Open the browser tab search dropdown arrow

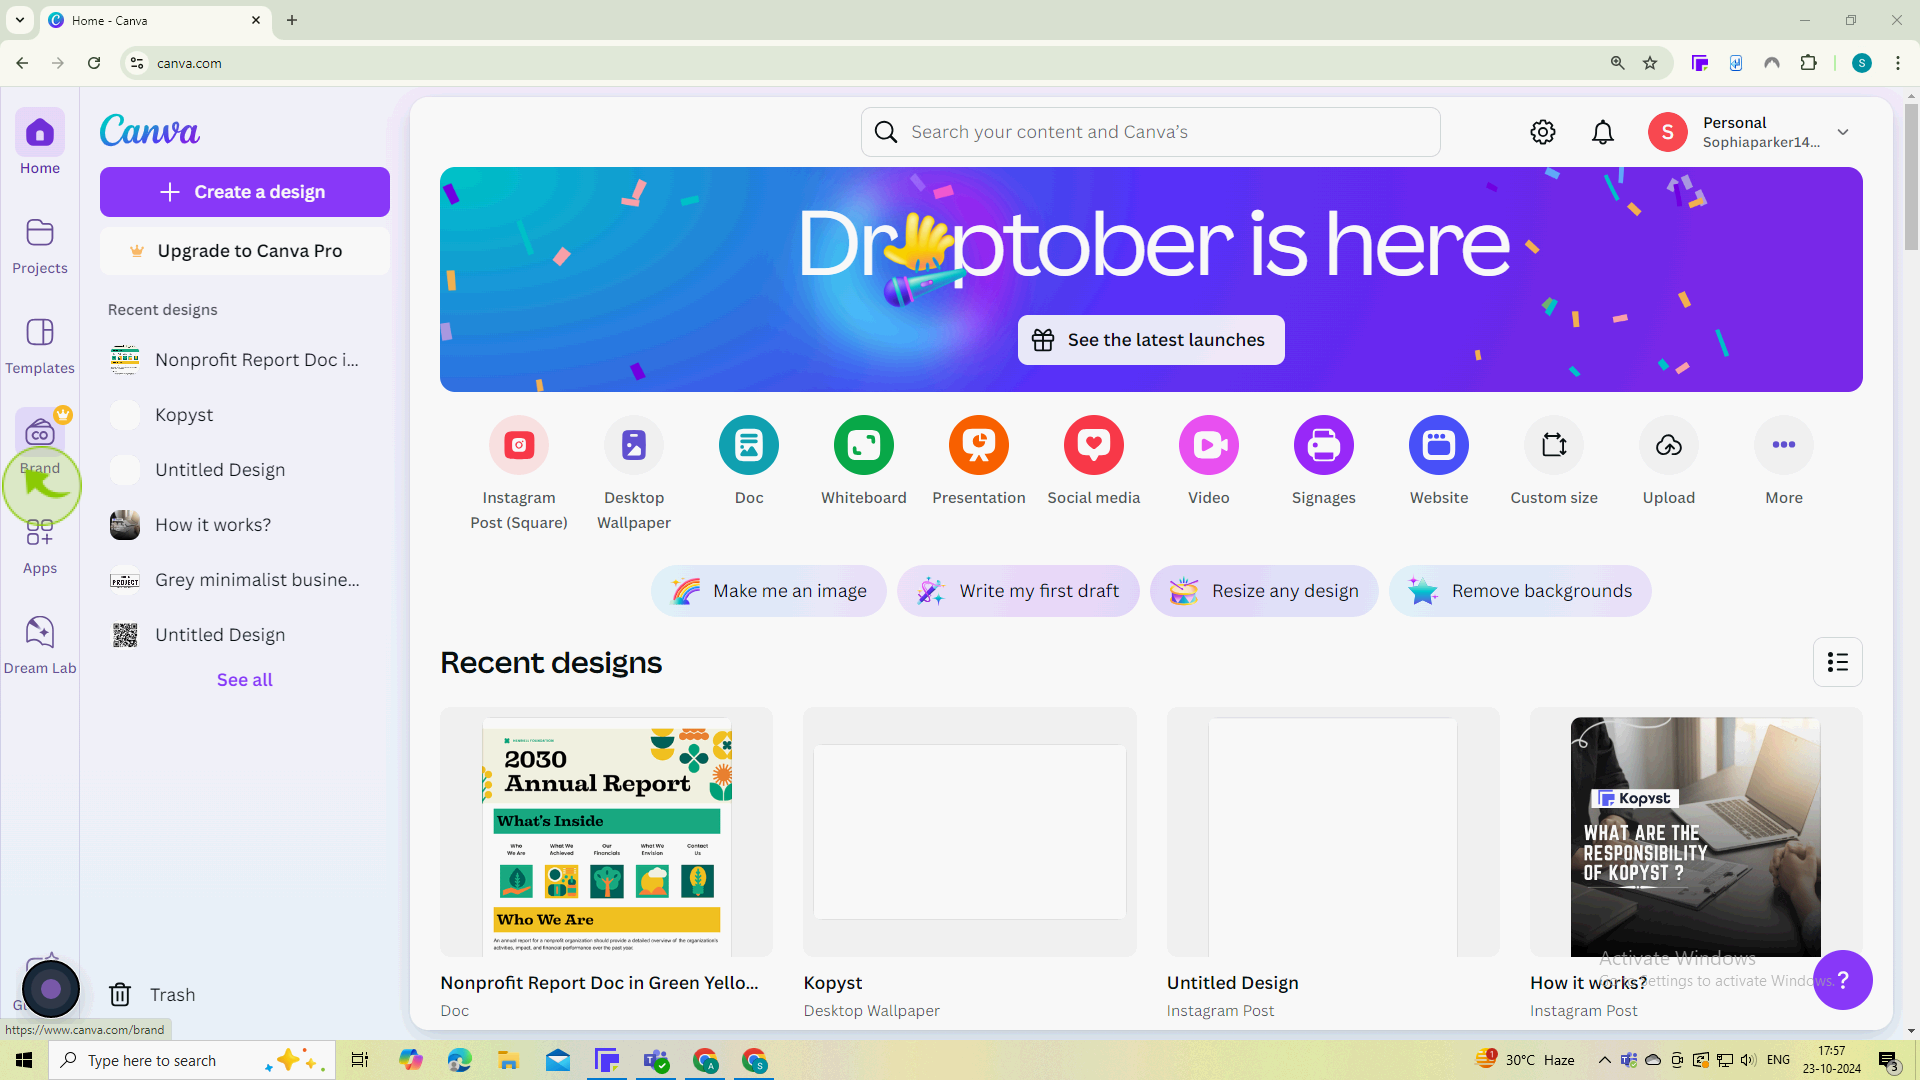(x=19, y=20)
